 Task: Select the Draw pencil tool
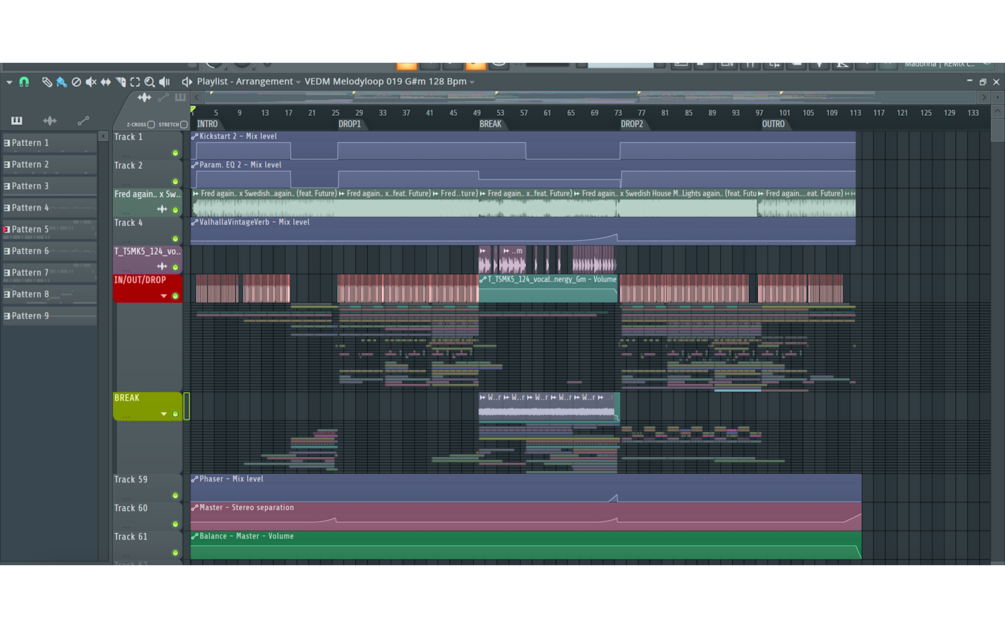point(47,81)
